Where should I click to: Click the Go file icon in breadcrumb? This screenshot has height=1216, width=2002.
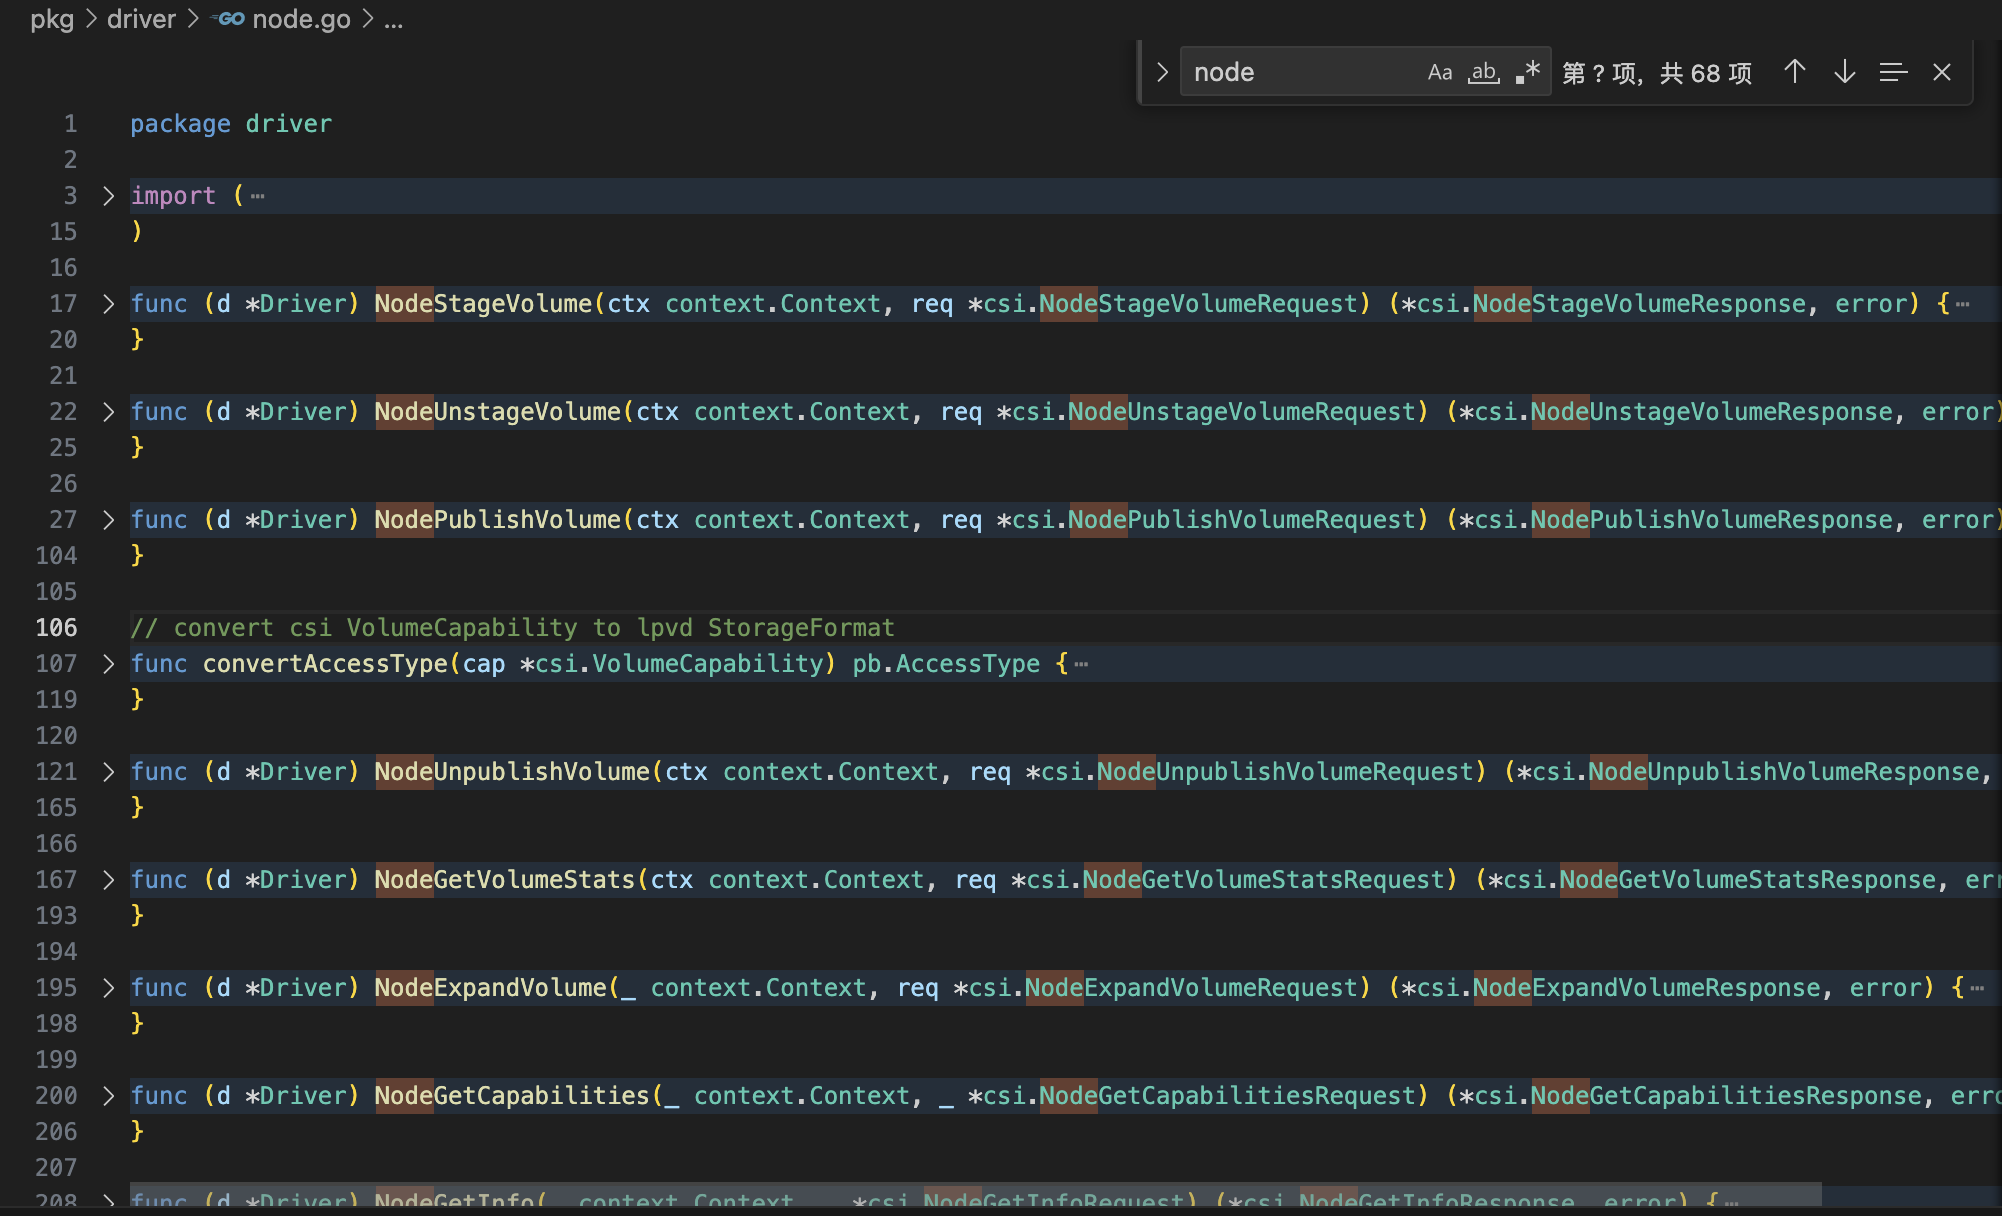click(x=229, y=19)
